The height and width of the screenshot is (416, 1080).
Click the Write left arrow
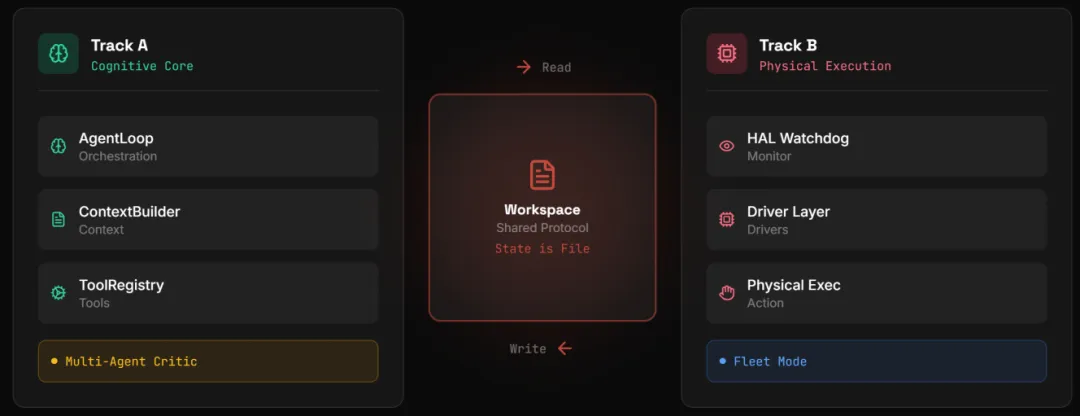[565, 348]
